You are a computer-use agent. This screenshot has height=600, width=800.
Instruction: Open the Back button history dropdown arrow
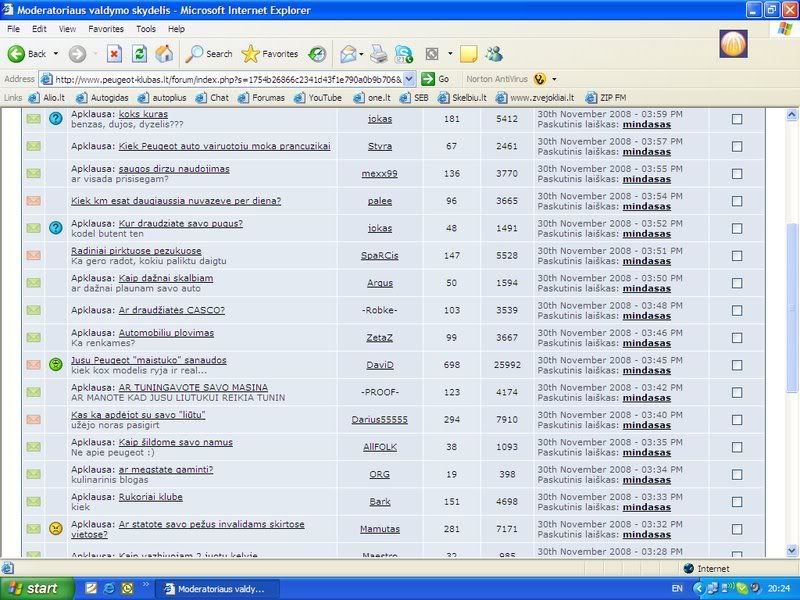[56, 54]
